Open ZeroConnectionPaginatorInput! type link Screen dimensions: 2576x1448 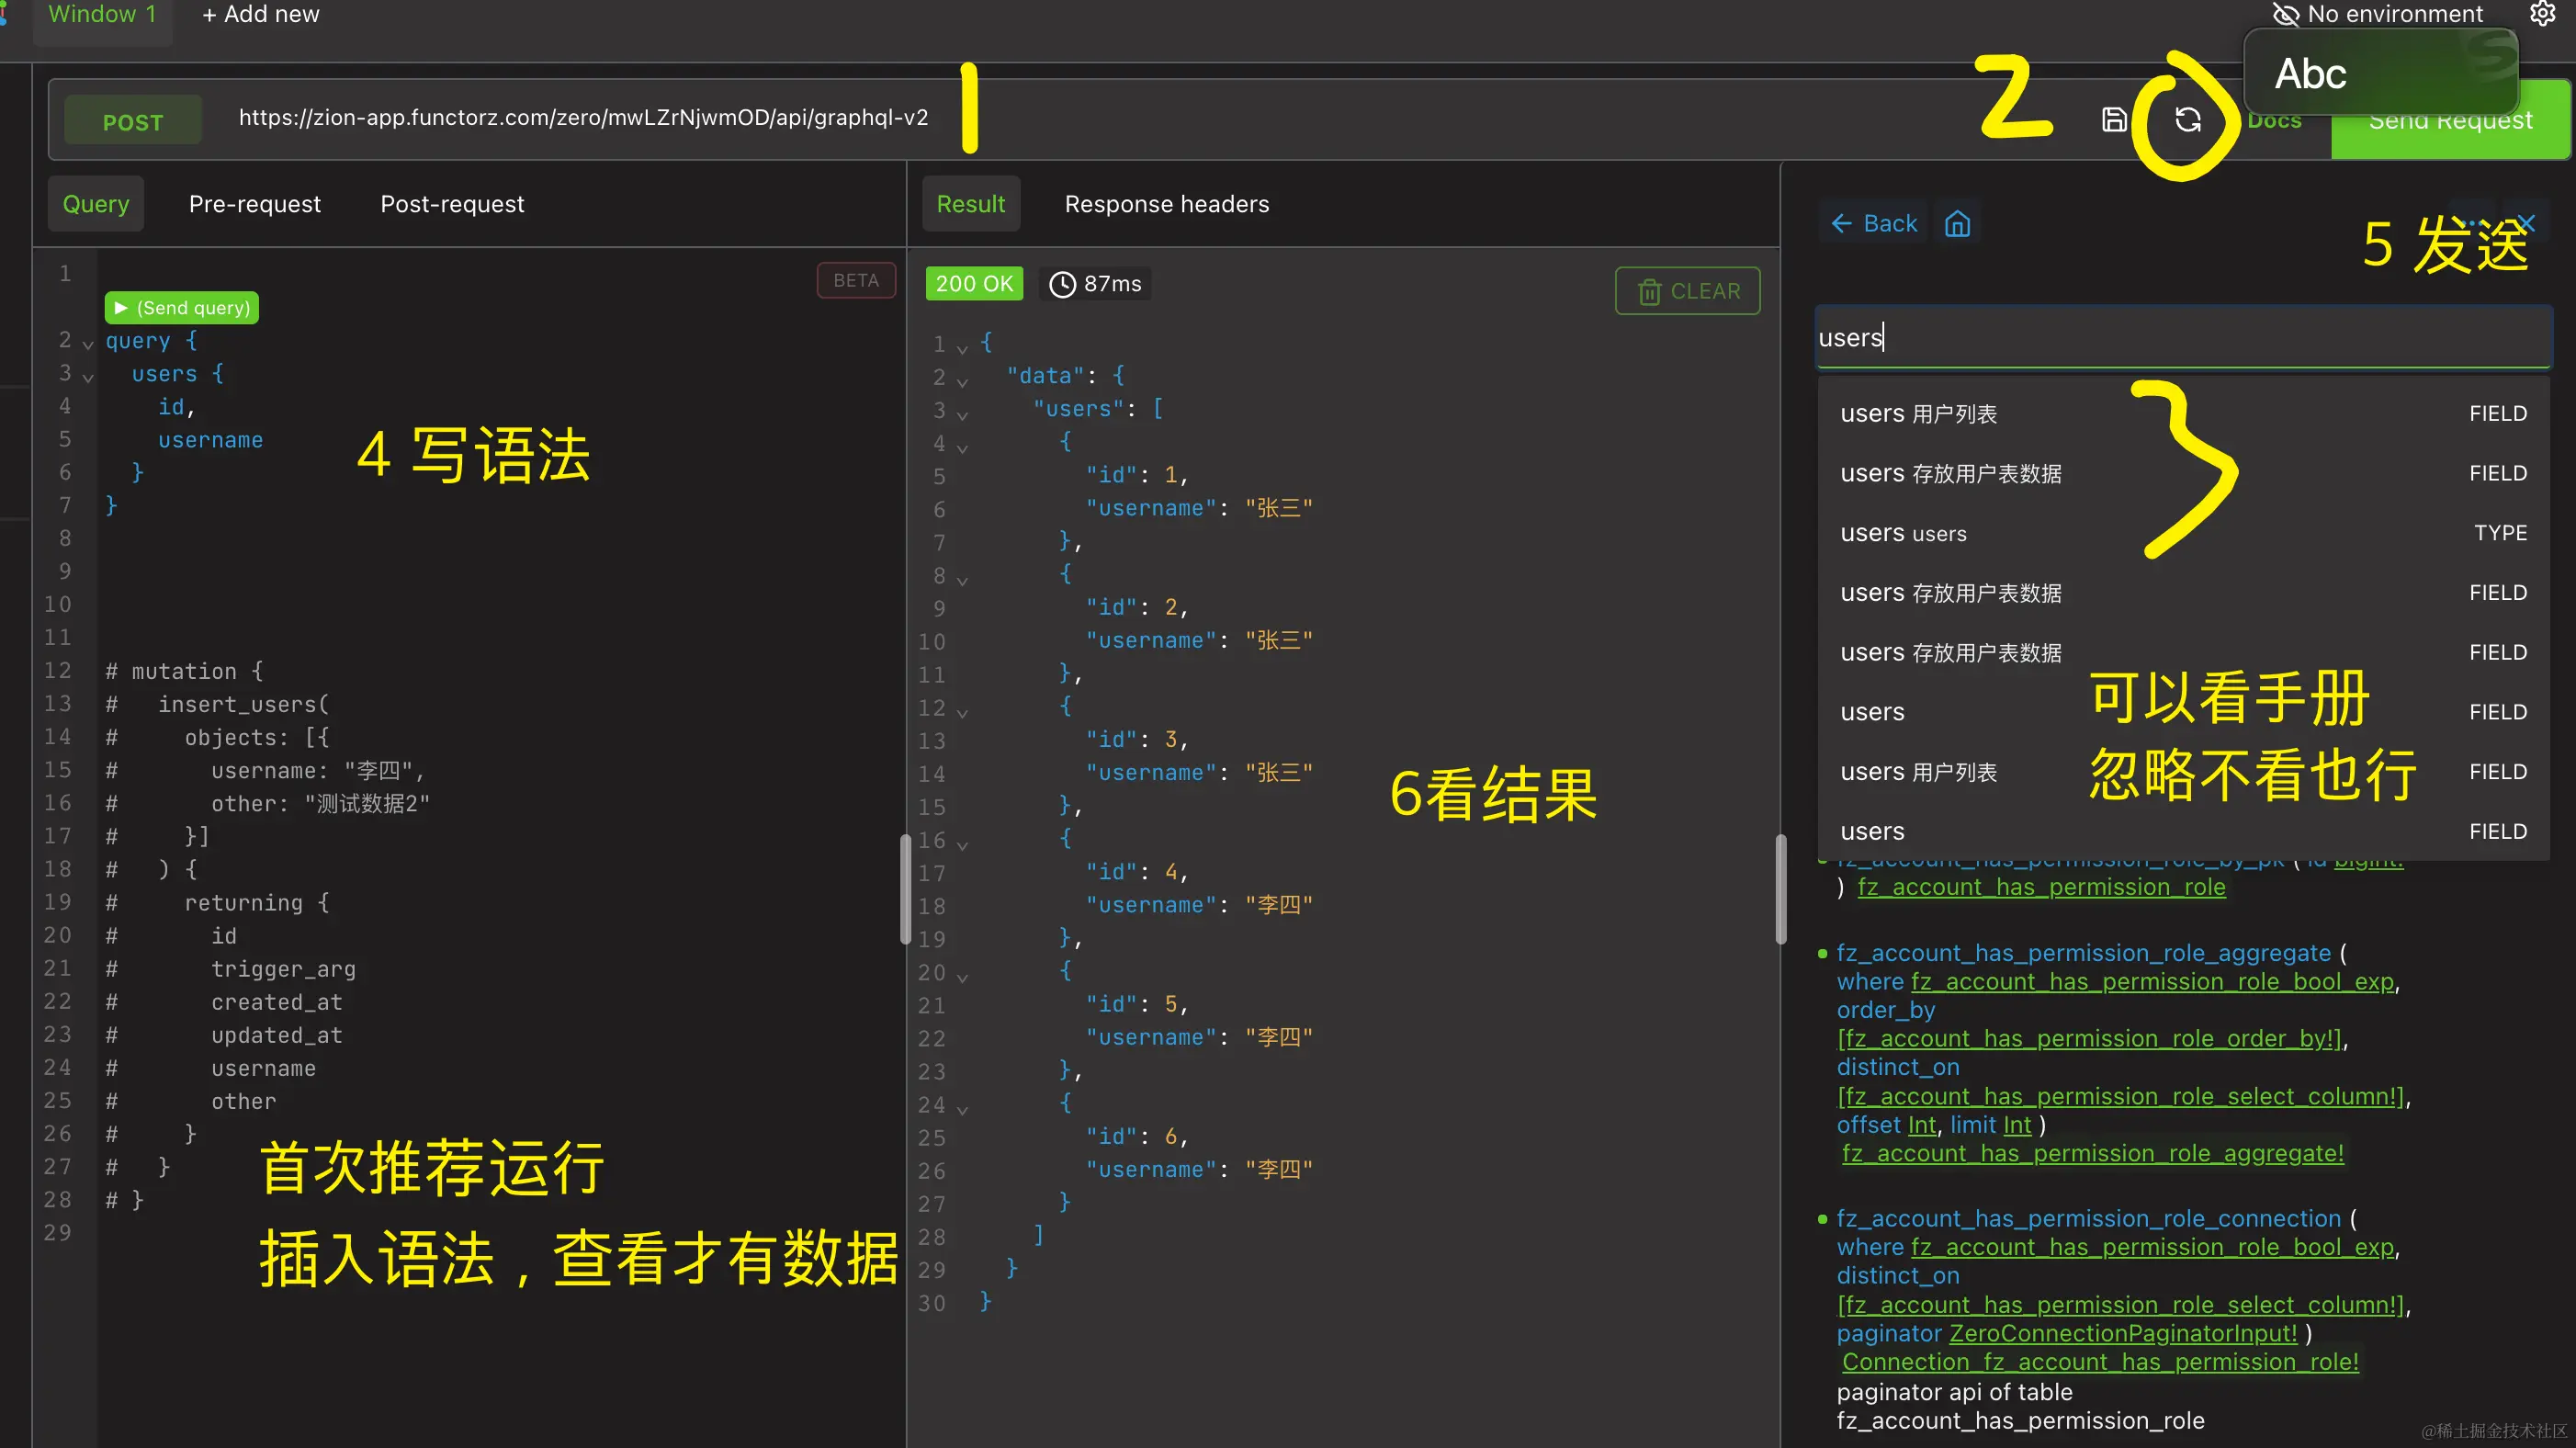coord(2123,1334)
